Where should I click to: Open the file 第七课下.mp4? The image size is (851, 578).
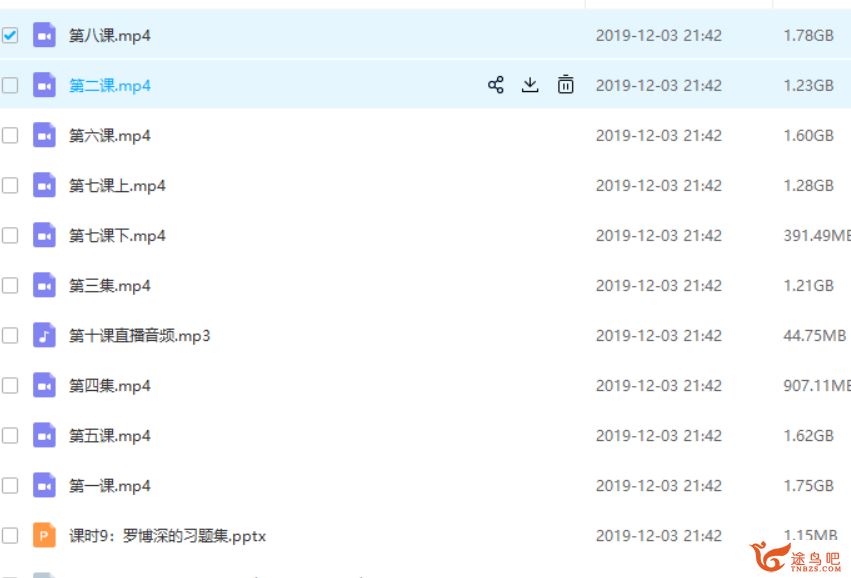click(117, 236)
